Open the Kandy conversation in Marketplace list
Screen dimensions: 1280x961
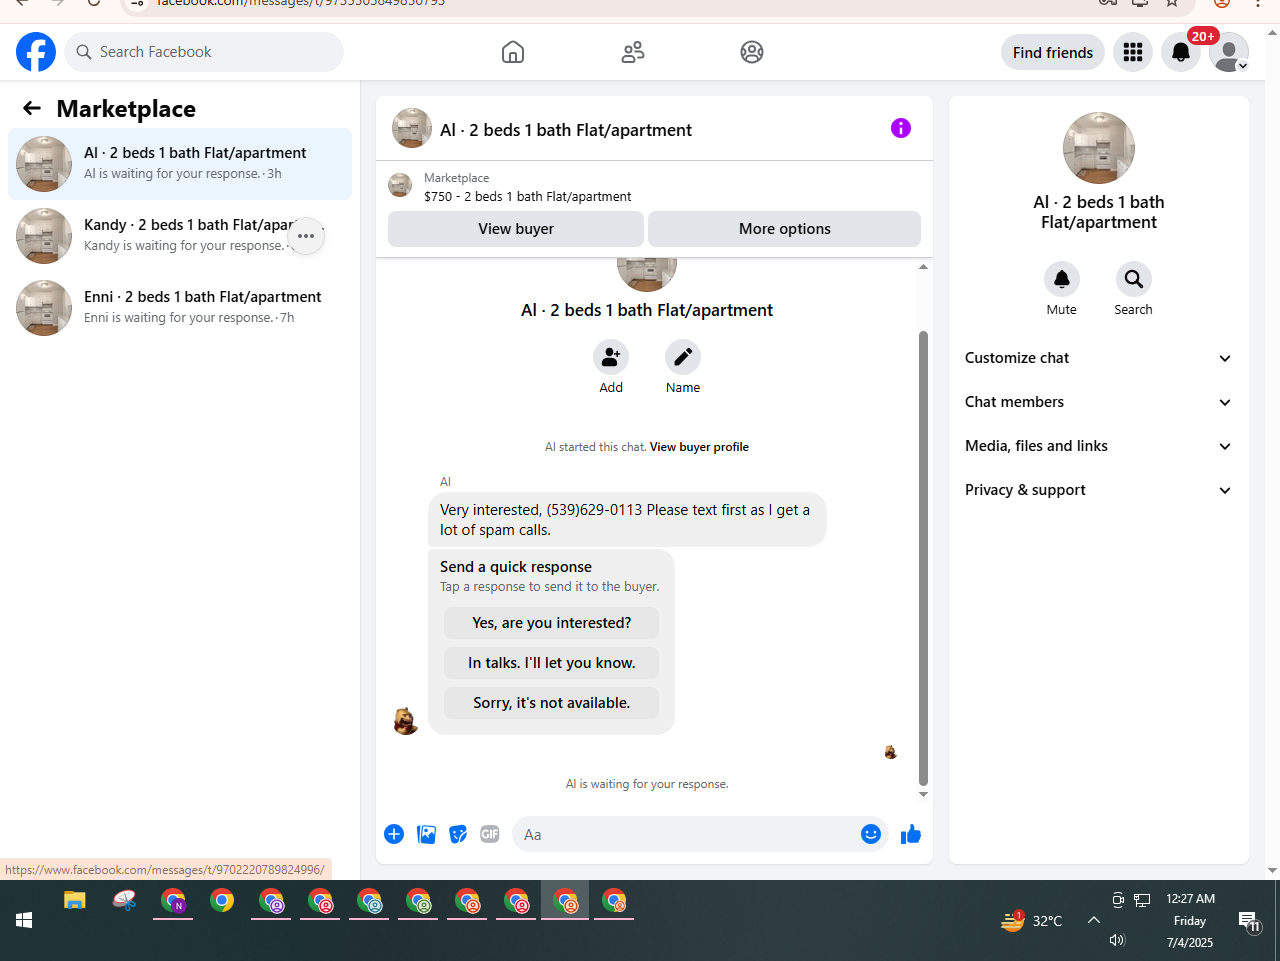[x=180, y=236]
